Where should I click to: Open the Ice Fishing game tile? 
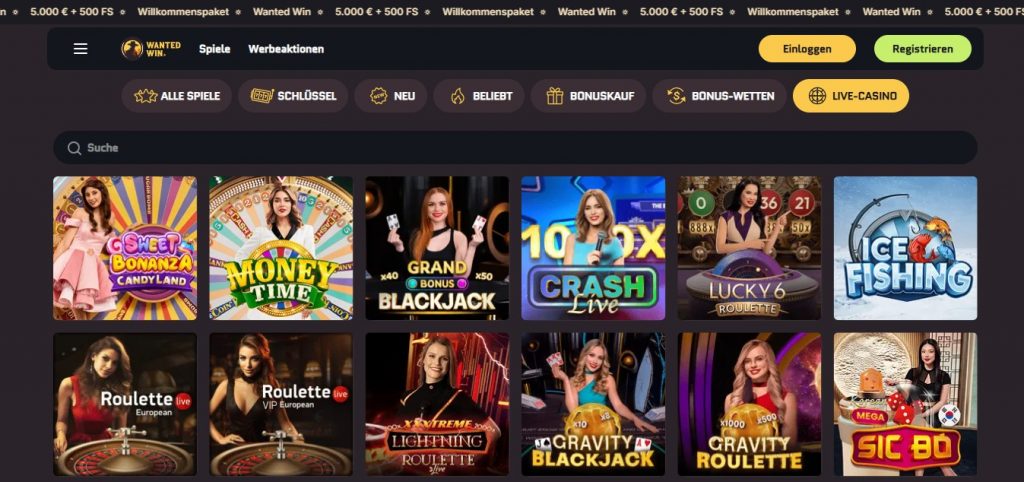click(905, 248)
